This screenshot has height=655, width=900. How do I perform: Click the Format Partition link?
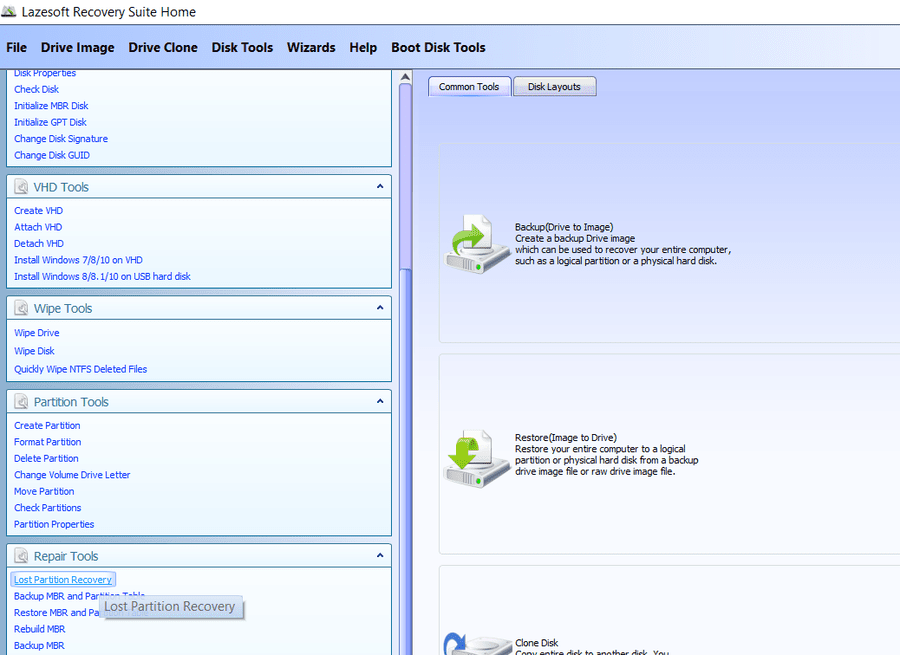(48, 442)
